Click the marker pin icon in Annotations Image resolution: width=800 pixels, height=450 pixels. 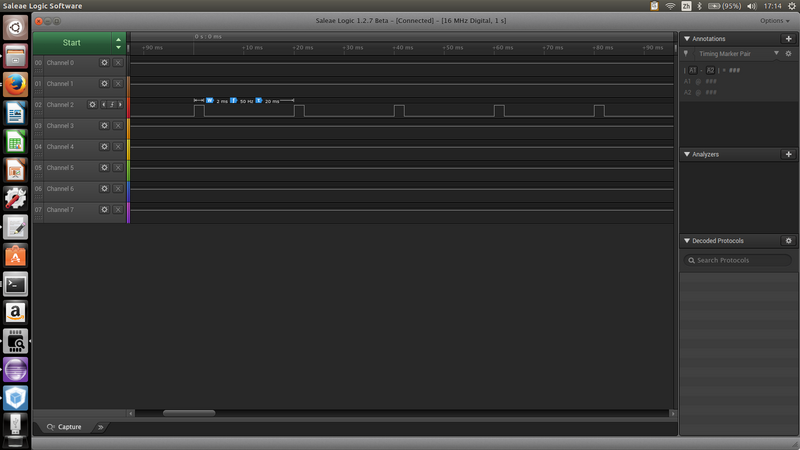pos(686,54)
